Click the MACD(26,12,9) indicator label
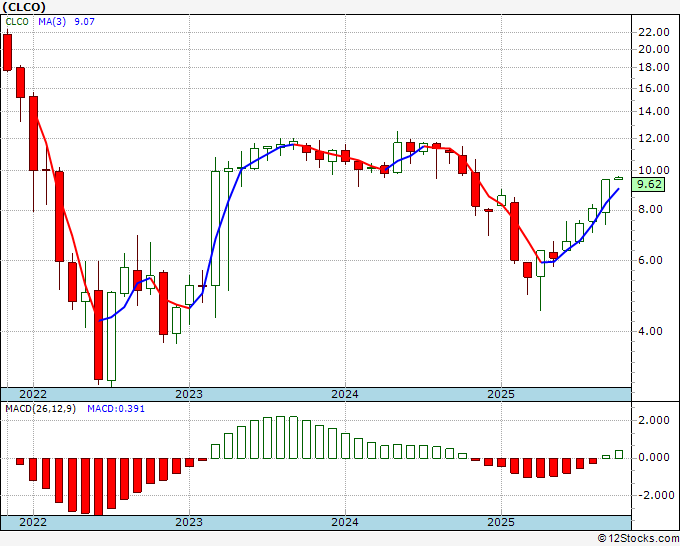 (40, 409)
